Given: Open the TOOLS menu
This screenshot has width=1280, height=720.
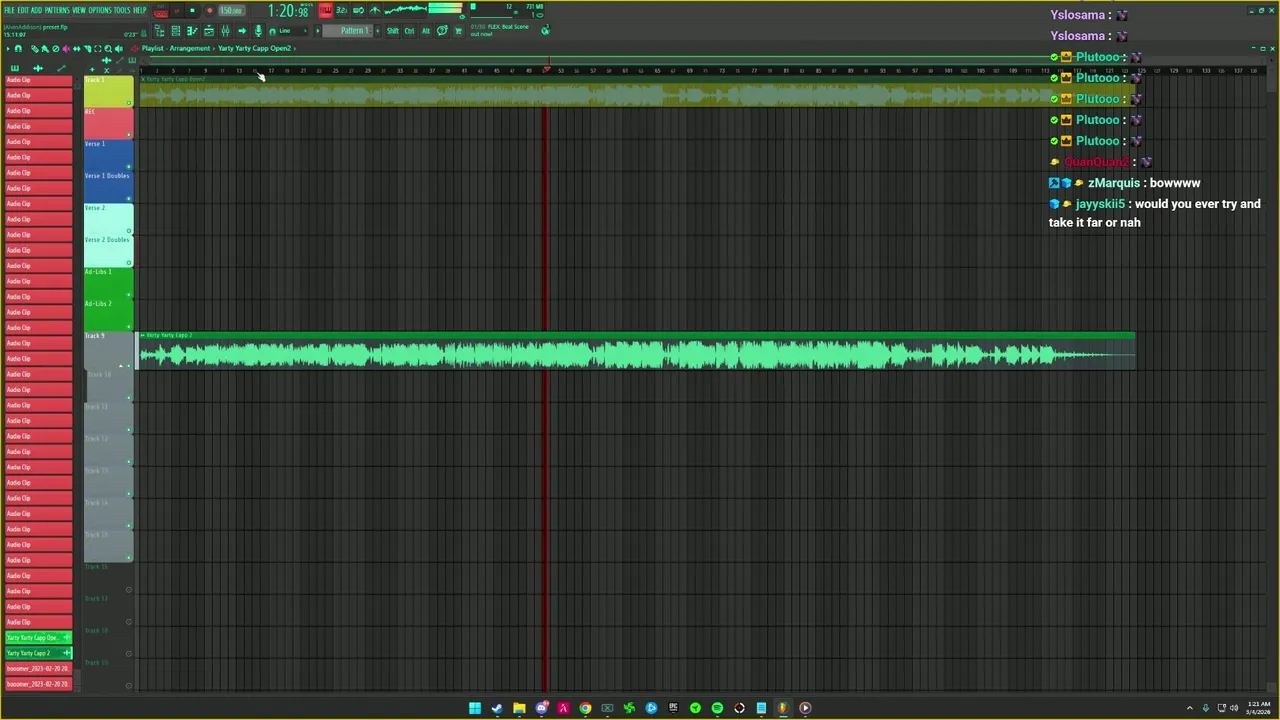Looking at the screenshot, I should pos(122,10).
